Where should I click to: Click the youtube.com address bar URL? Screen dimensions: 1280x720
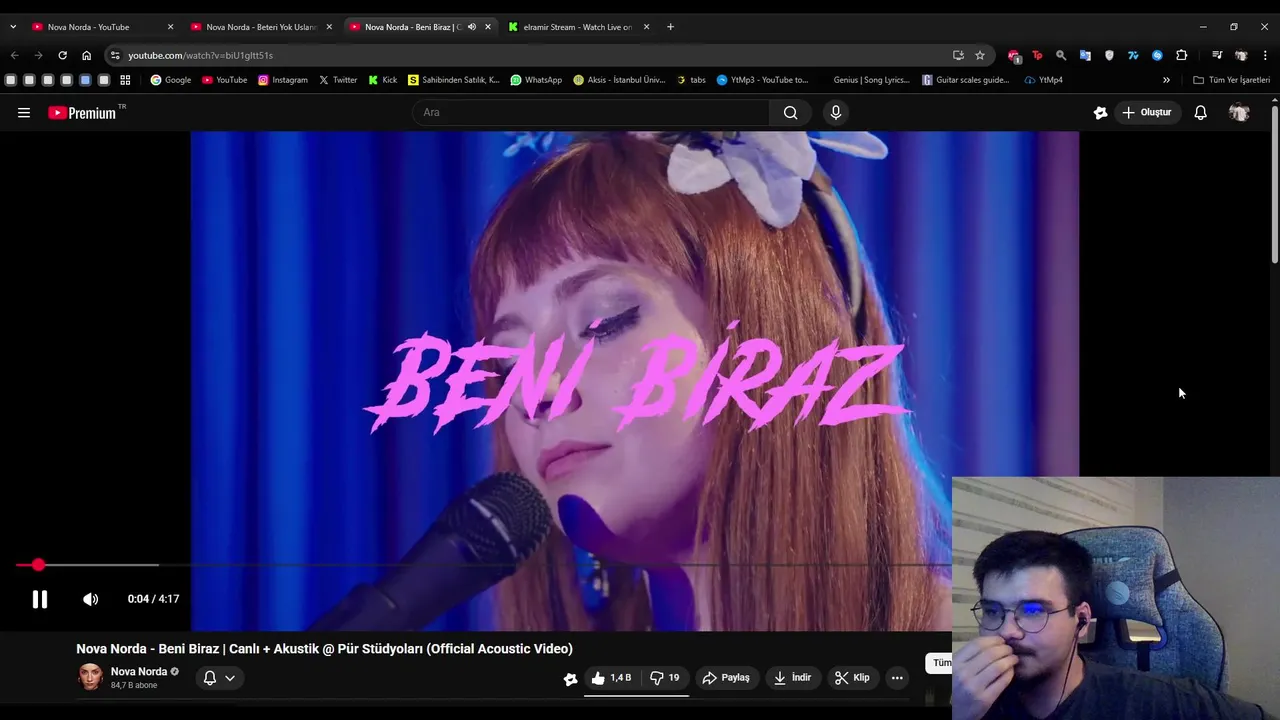[x=200, y=55]
